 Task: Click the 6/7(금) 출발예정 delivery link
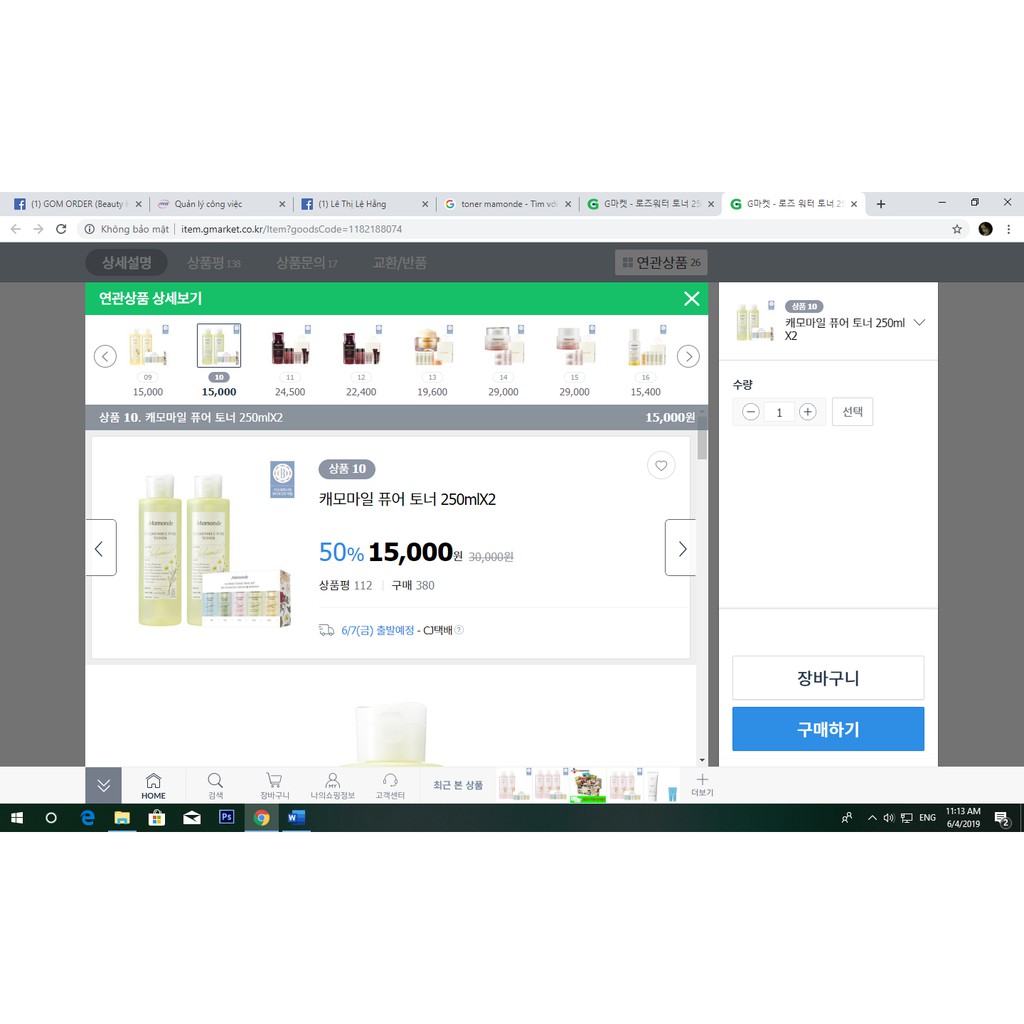point(377,630)
